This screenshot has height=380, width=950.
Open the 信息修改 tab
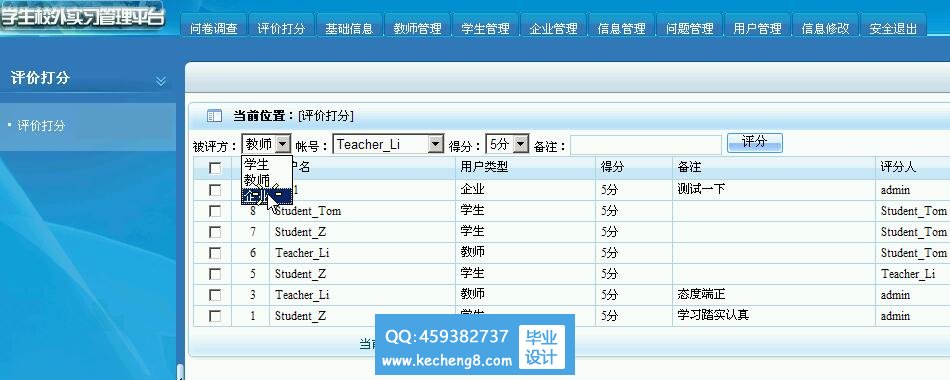coord(825,27)
